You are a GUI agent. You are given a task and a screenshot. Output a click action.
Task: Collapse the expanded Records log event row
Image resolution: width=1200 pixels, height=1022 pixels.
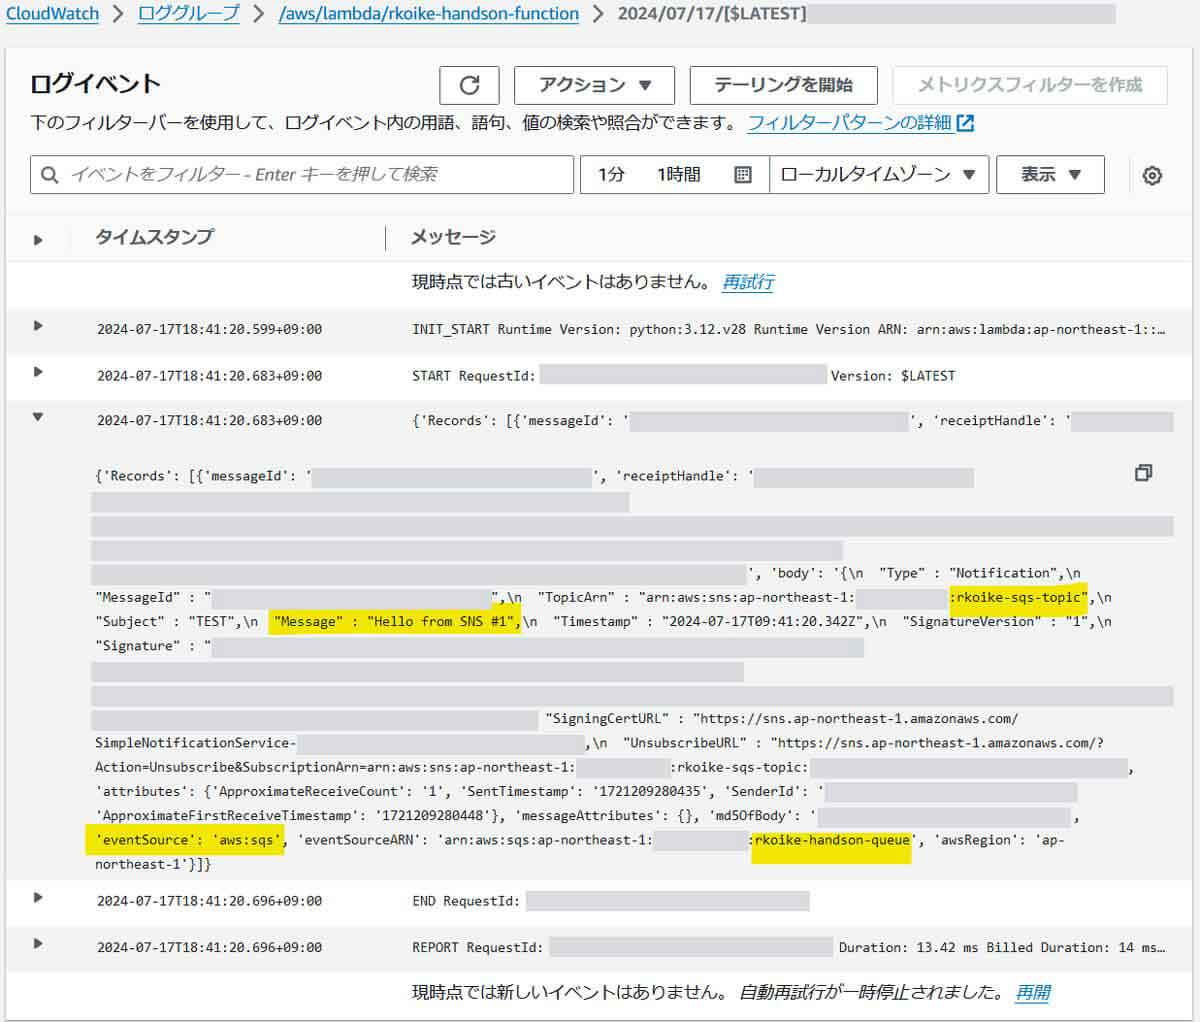click(38, 417)
